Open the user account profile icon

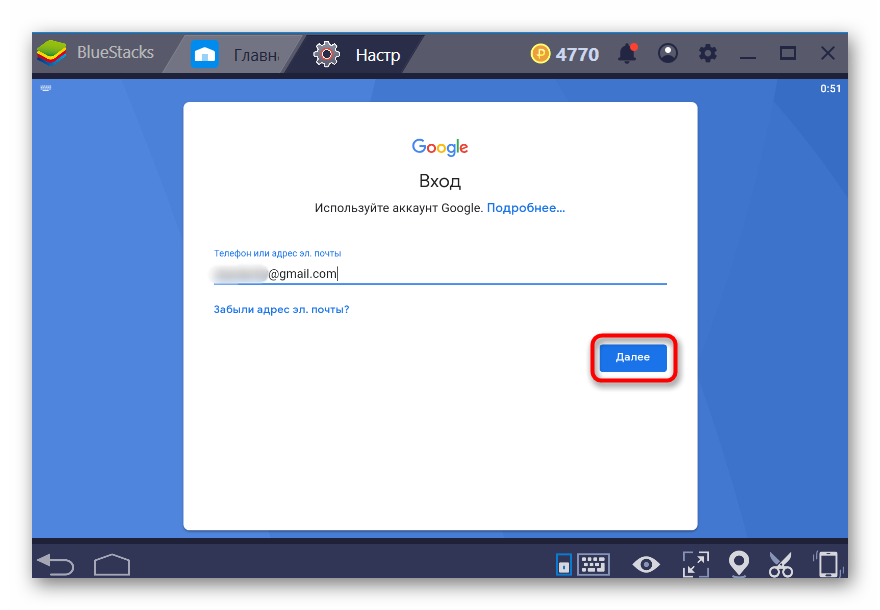click(667, 53)
